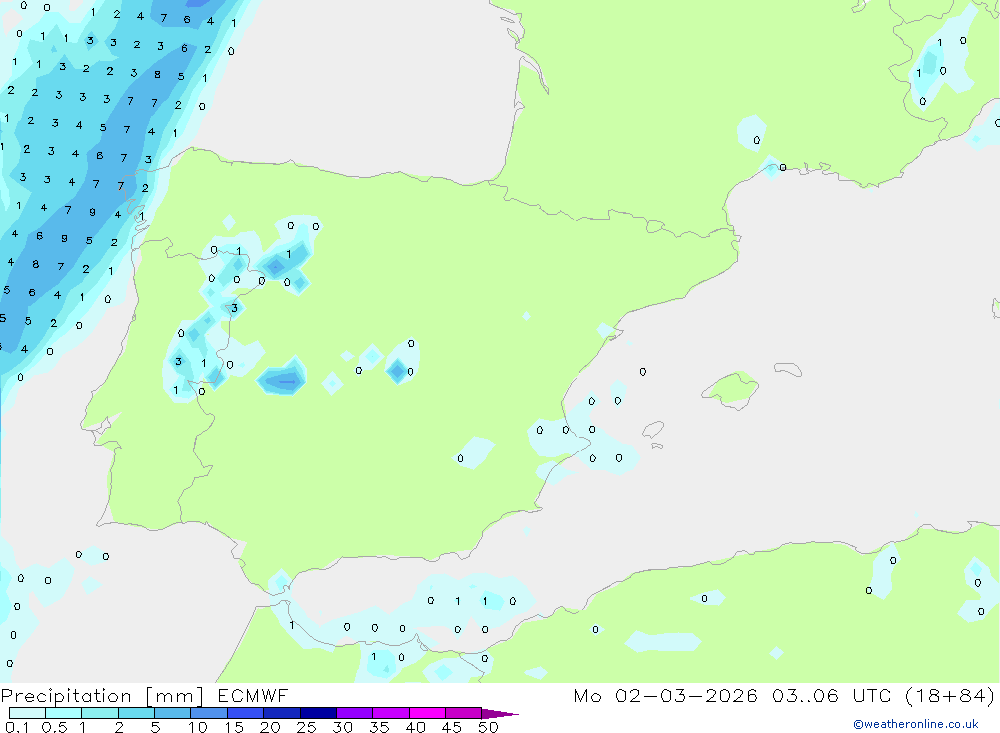
Task: Click the 'Precipitation' title text
Action: coord(66,696)
